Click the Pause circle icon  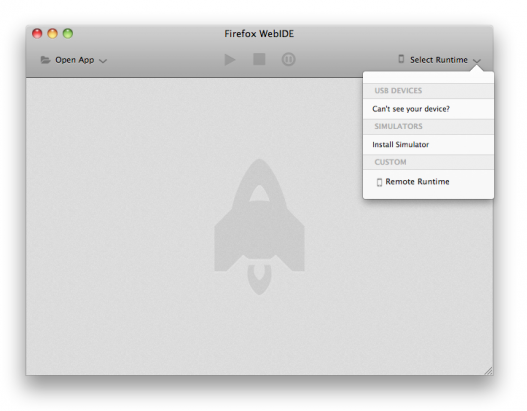coord(288,59)
